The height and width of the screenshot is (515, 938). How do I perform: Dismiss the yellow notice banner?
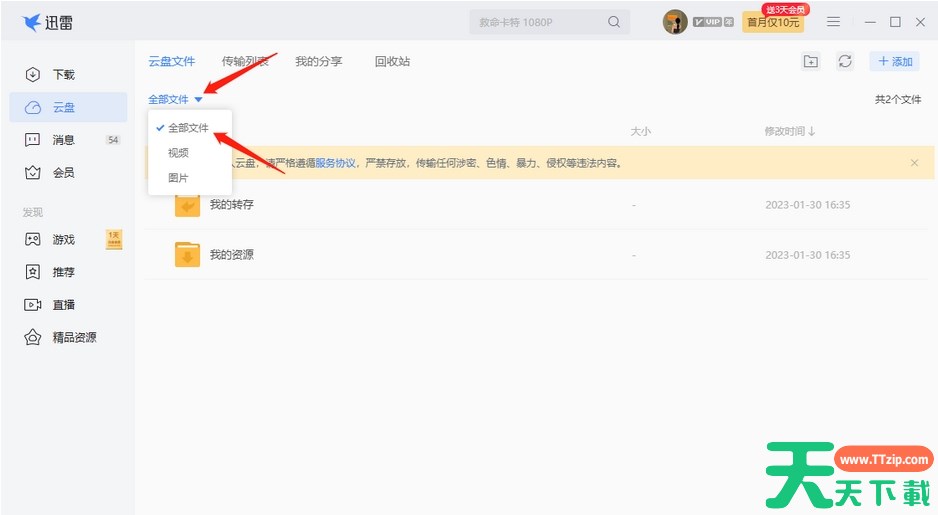(914, 163)
